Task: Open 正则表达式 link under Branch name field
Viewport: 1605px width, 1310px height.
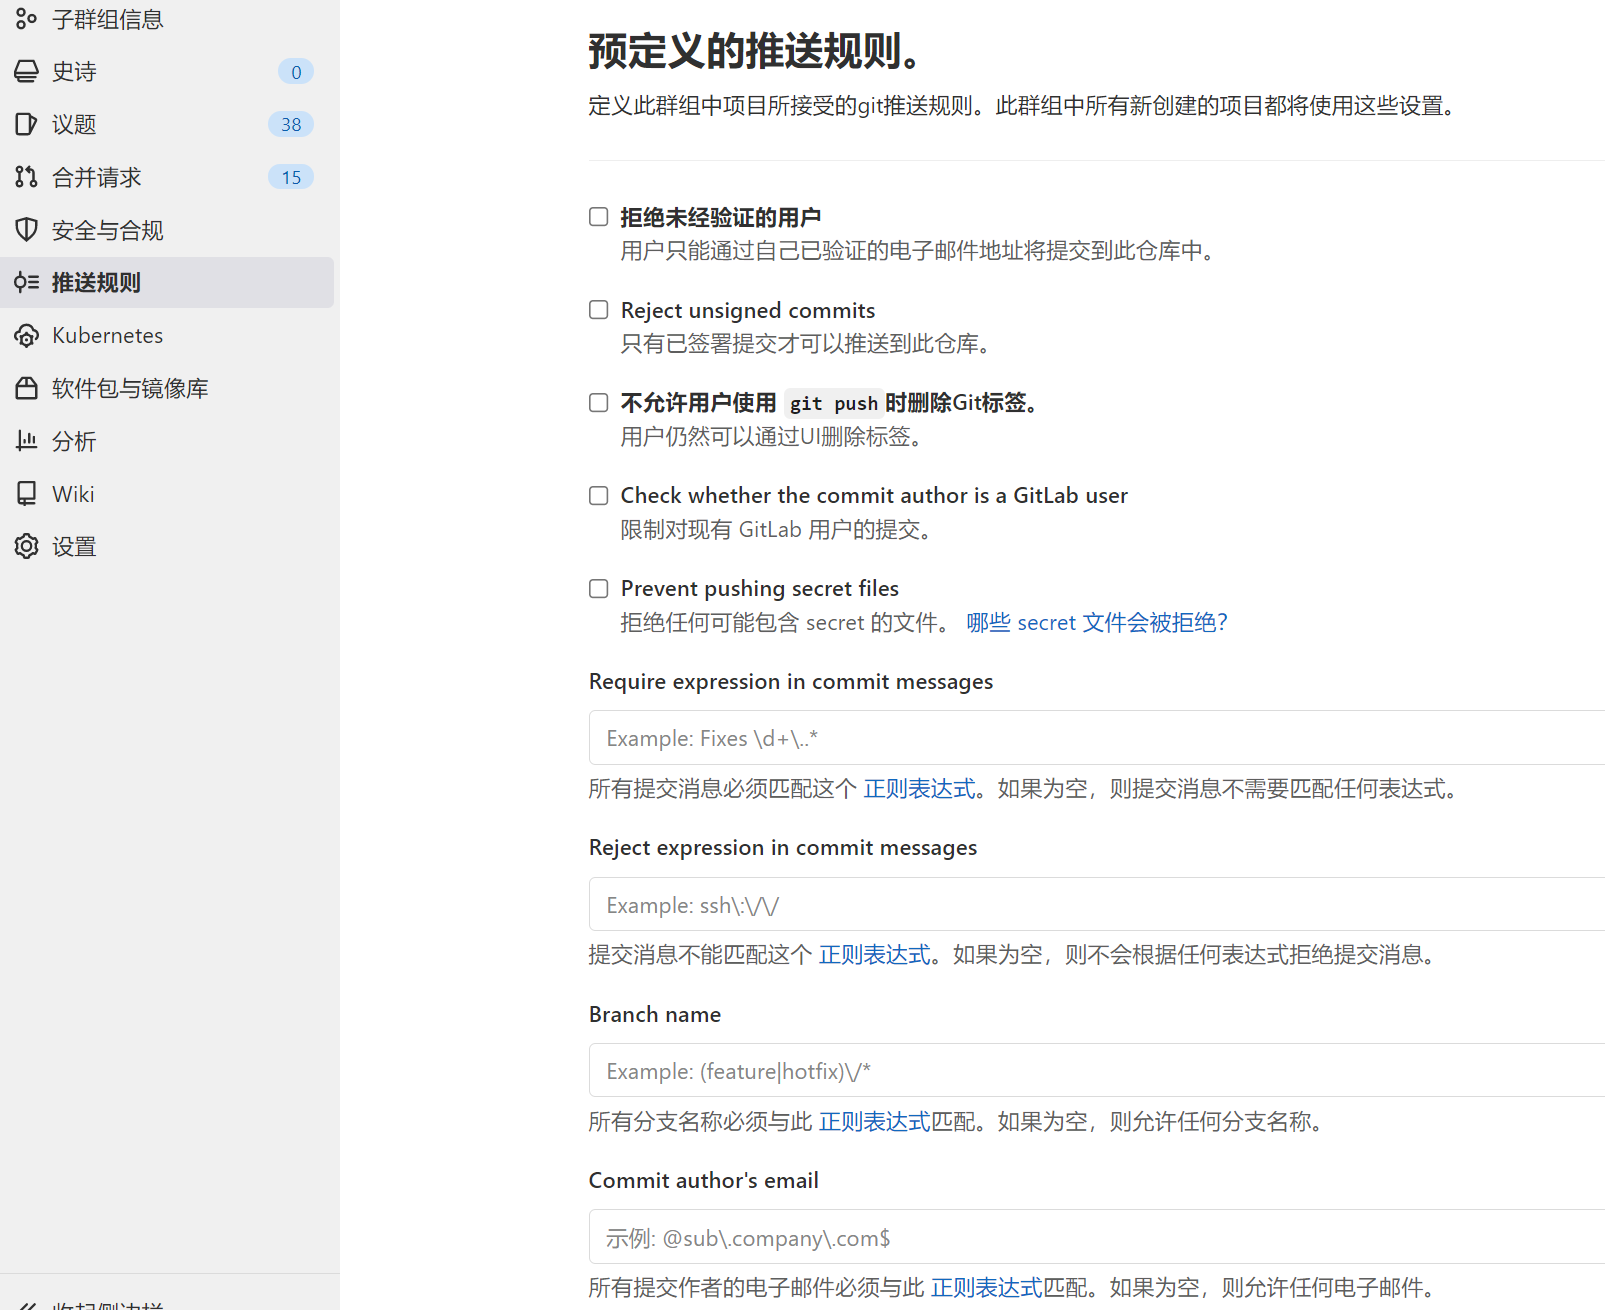Action: click(x=874, y=1122)
